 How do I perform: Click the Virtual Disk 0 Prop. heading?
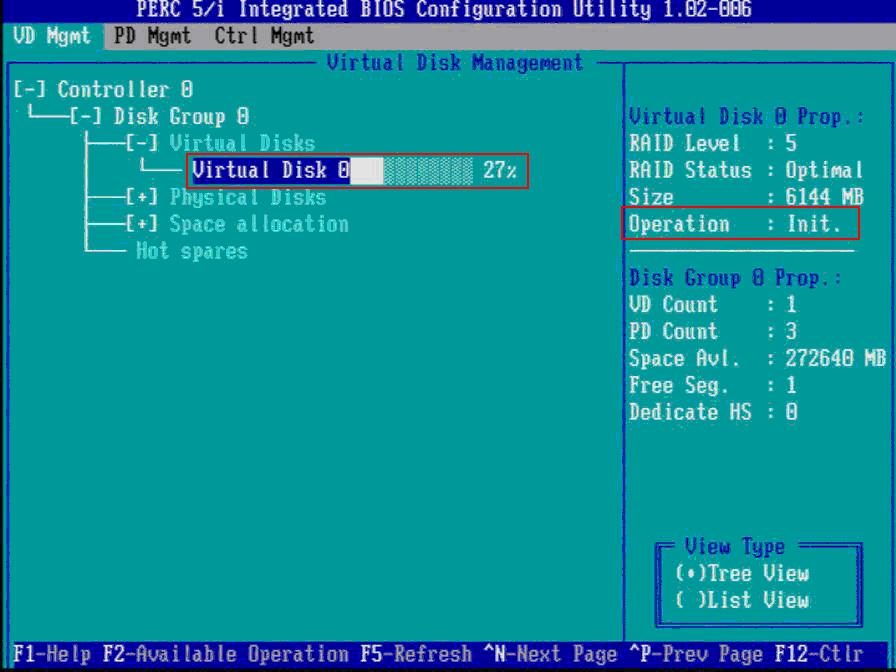(x=746, y=117)
